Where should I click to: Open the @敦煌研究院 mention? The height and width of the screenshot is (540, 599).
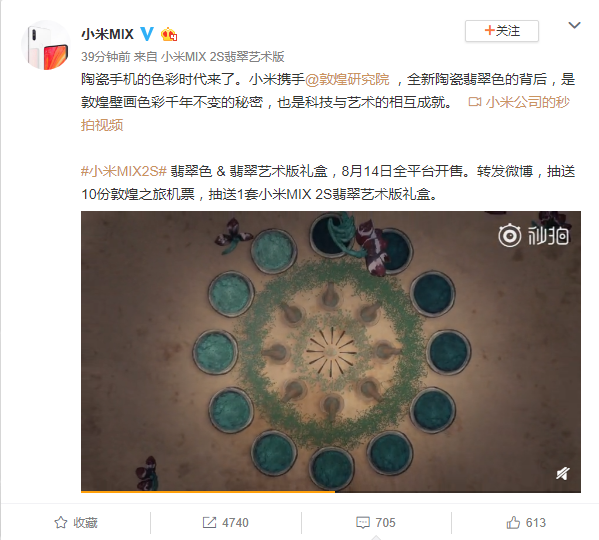pyautogui.click(x=347, y=79)
